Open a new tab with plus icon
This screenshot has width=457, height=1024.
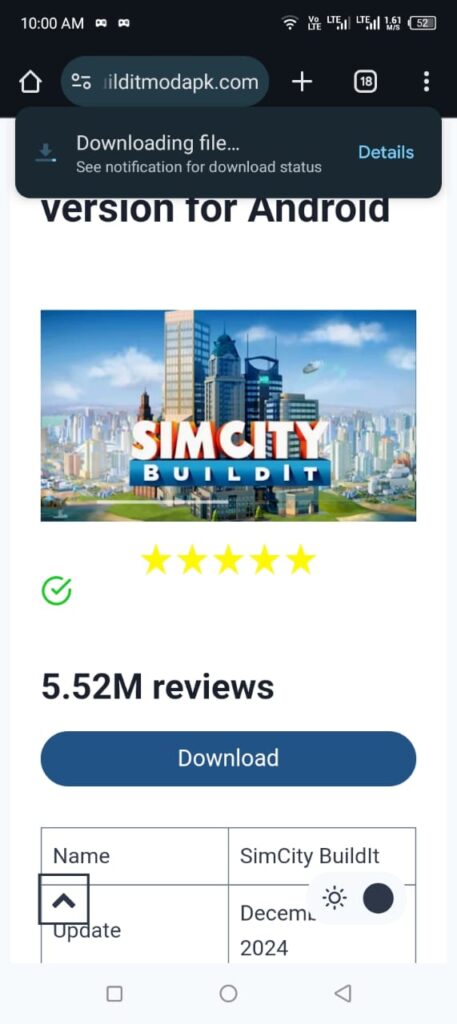(x=302, y=82)
